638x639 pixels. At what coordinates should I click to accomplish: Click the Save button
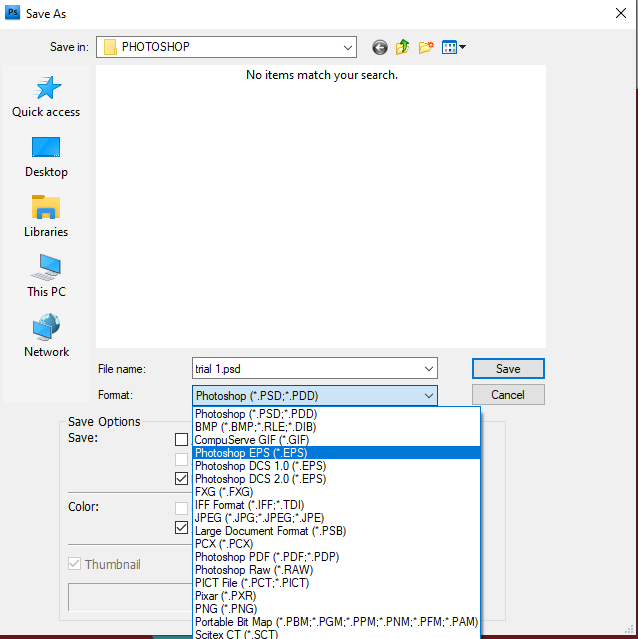(508, 369)
